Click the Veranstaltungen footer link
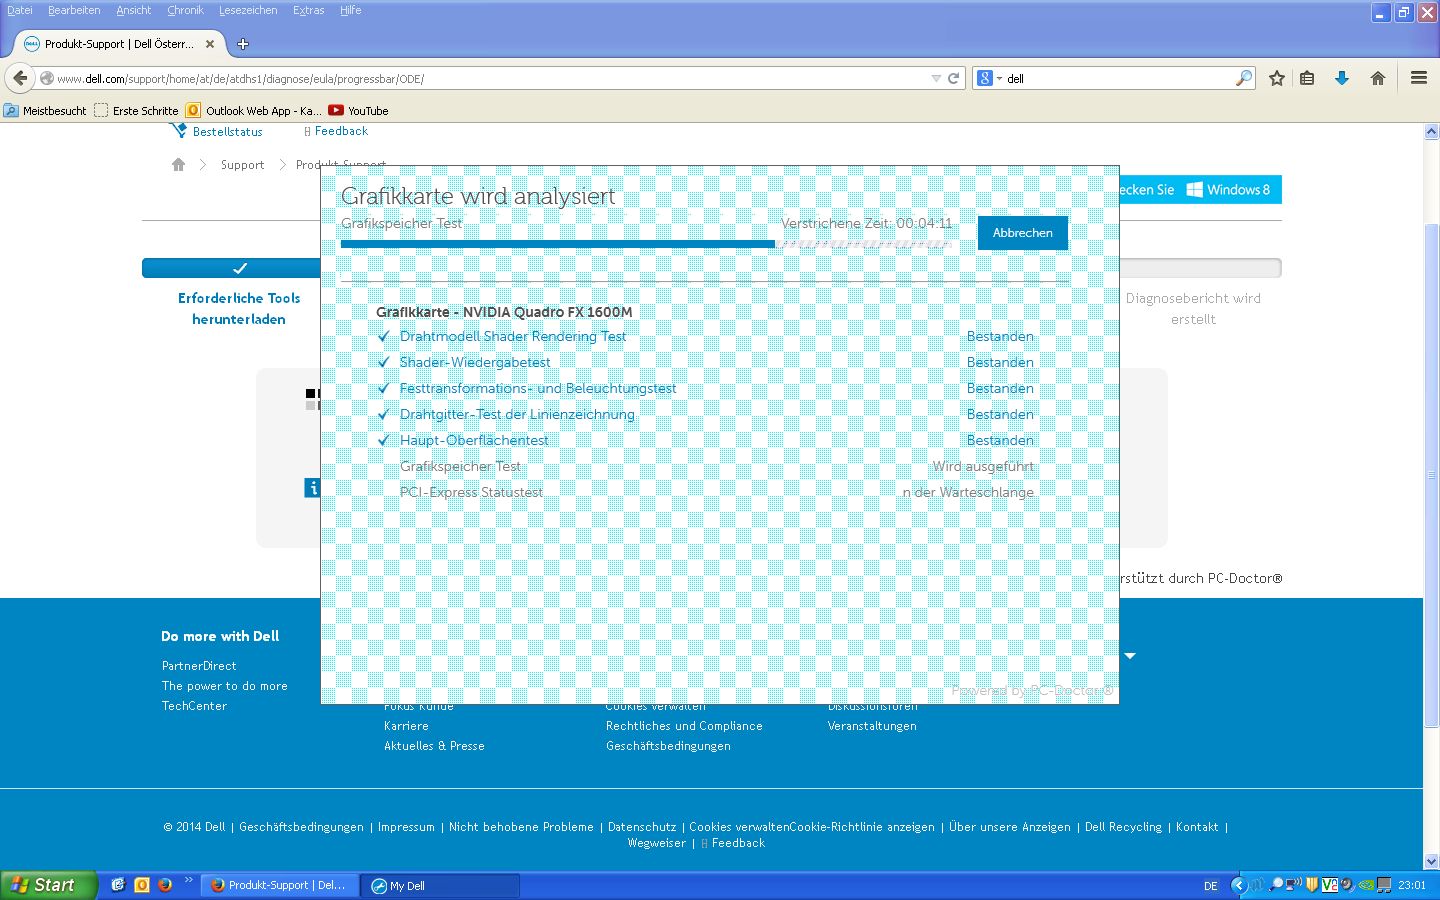Screen dimensions: 1440x900 [x=872, y=726]
